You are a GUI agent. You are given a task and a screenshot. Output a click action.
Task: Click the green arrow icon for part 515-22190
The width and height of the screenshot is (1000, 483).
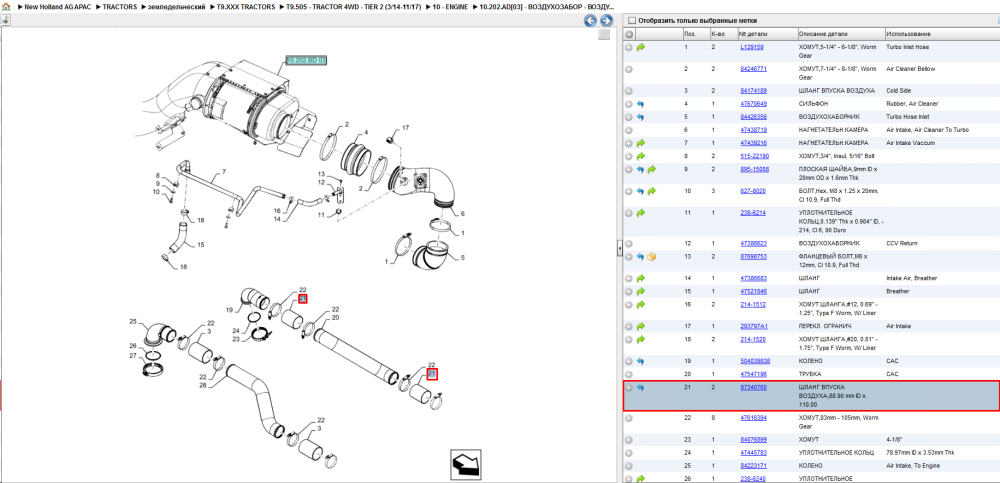click(641, 156)
